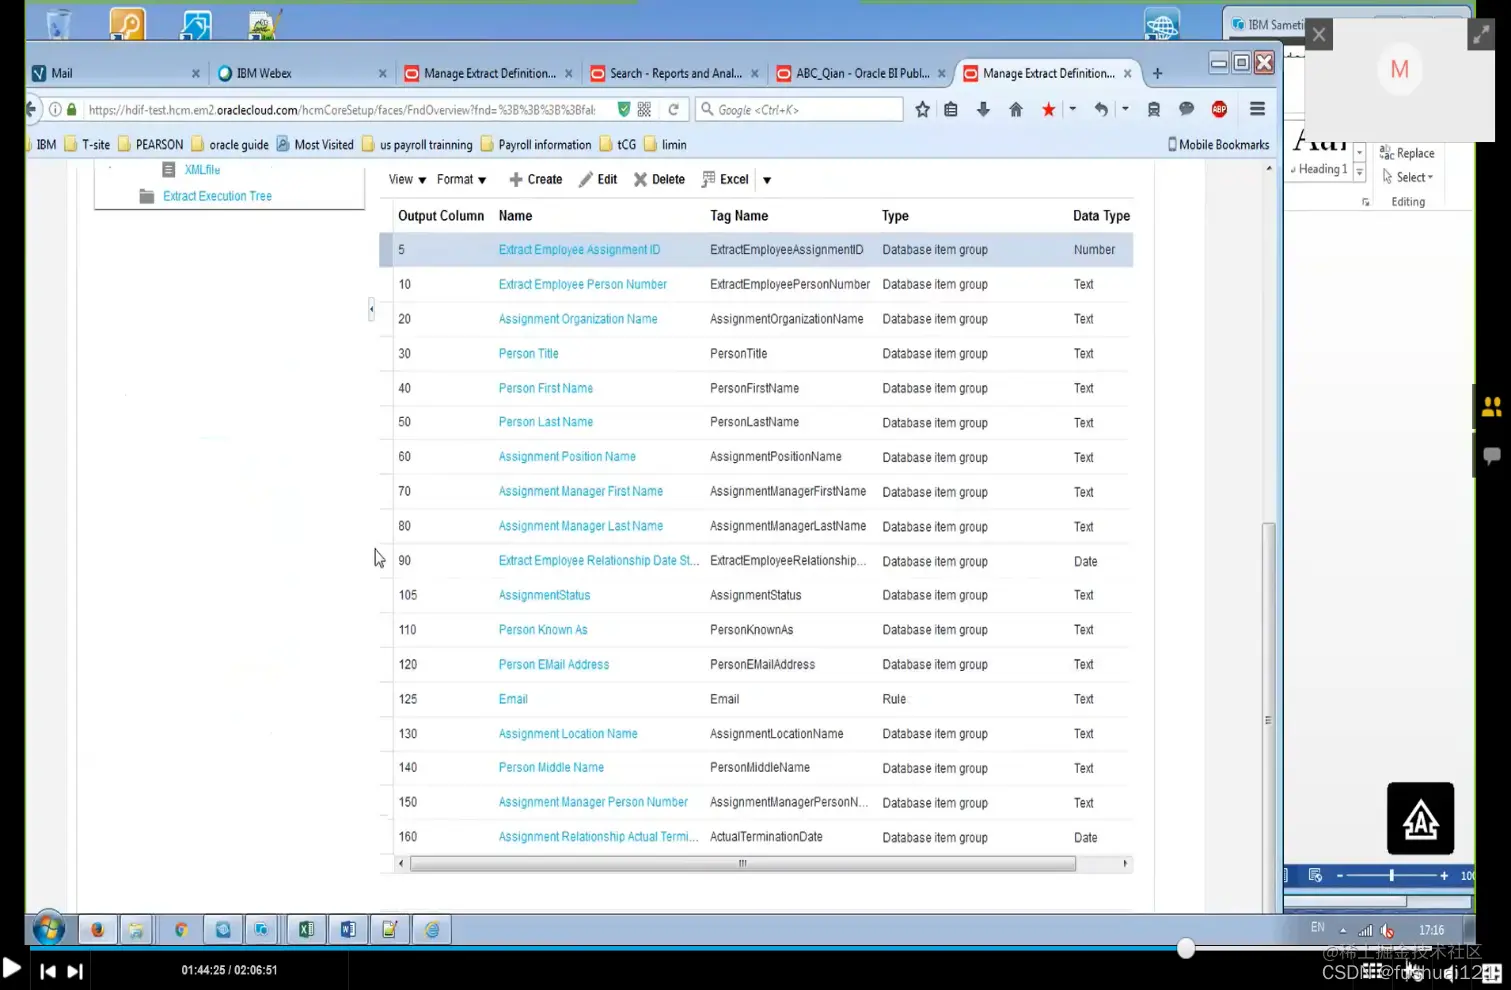
Task: Open the Windows Start button
Action: [48, 929]
